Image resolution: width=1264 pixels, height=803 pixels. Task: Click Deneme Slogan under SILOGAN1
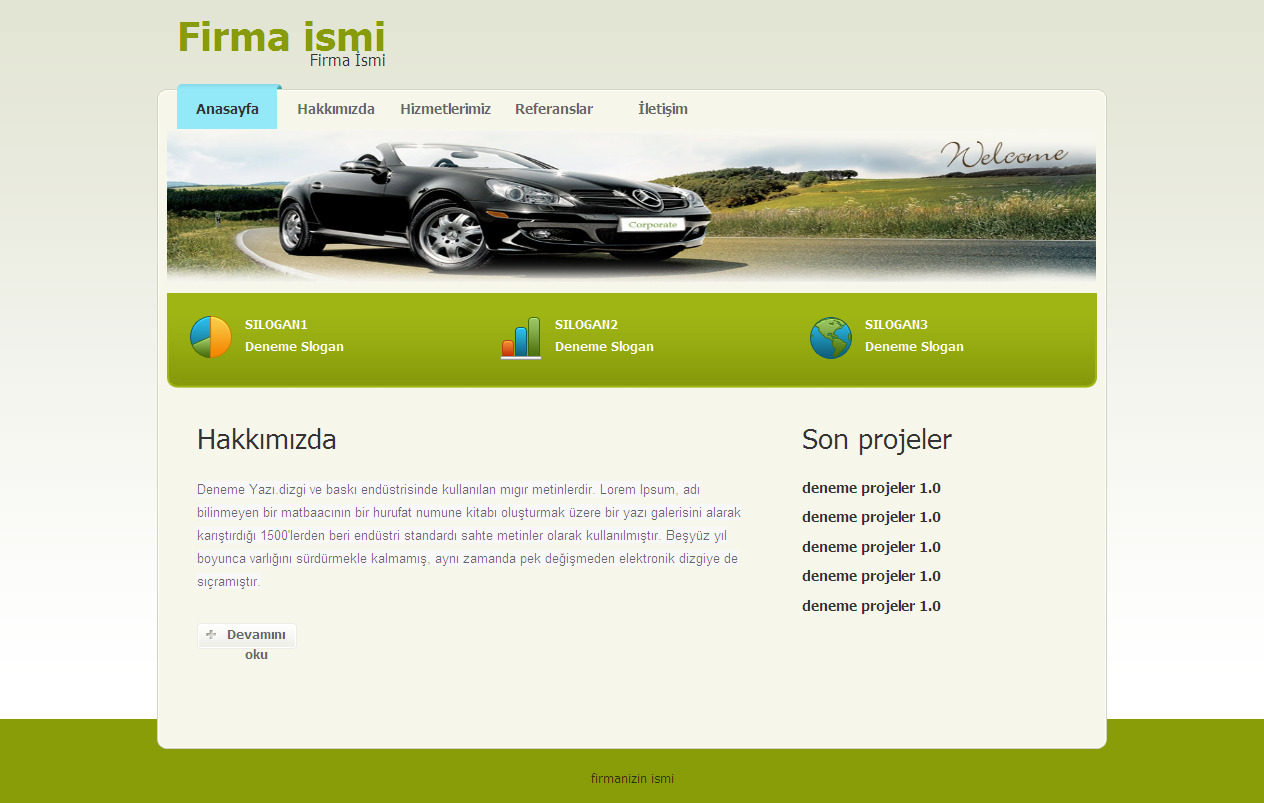(x=294, y=347)
